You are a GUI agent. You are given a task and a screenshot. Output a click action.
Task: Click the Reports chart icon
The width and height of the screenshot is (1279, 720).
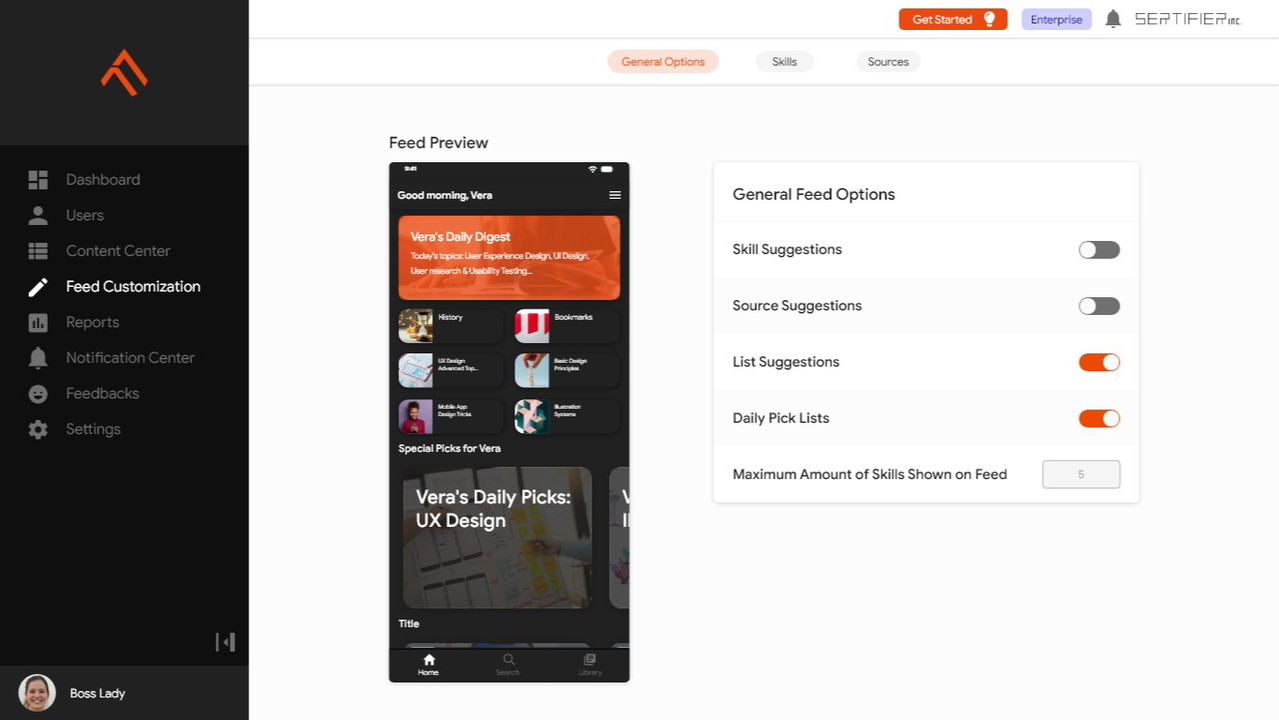pos(38,322)
